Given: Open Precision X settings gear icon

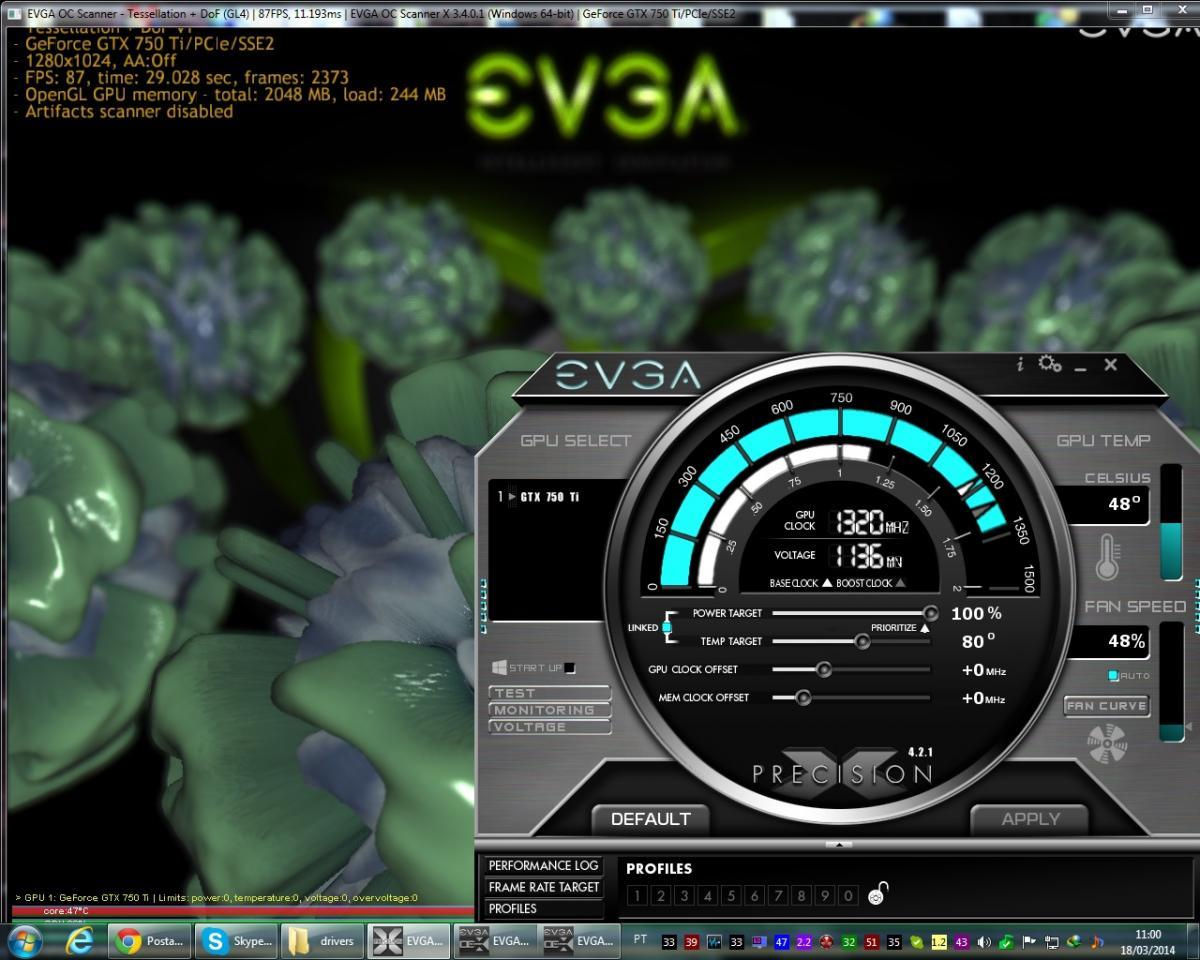Looking at the screenshot, I should (1049, 364).
